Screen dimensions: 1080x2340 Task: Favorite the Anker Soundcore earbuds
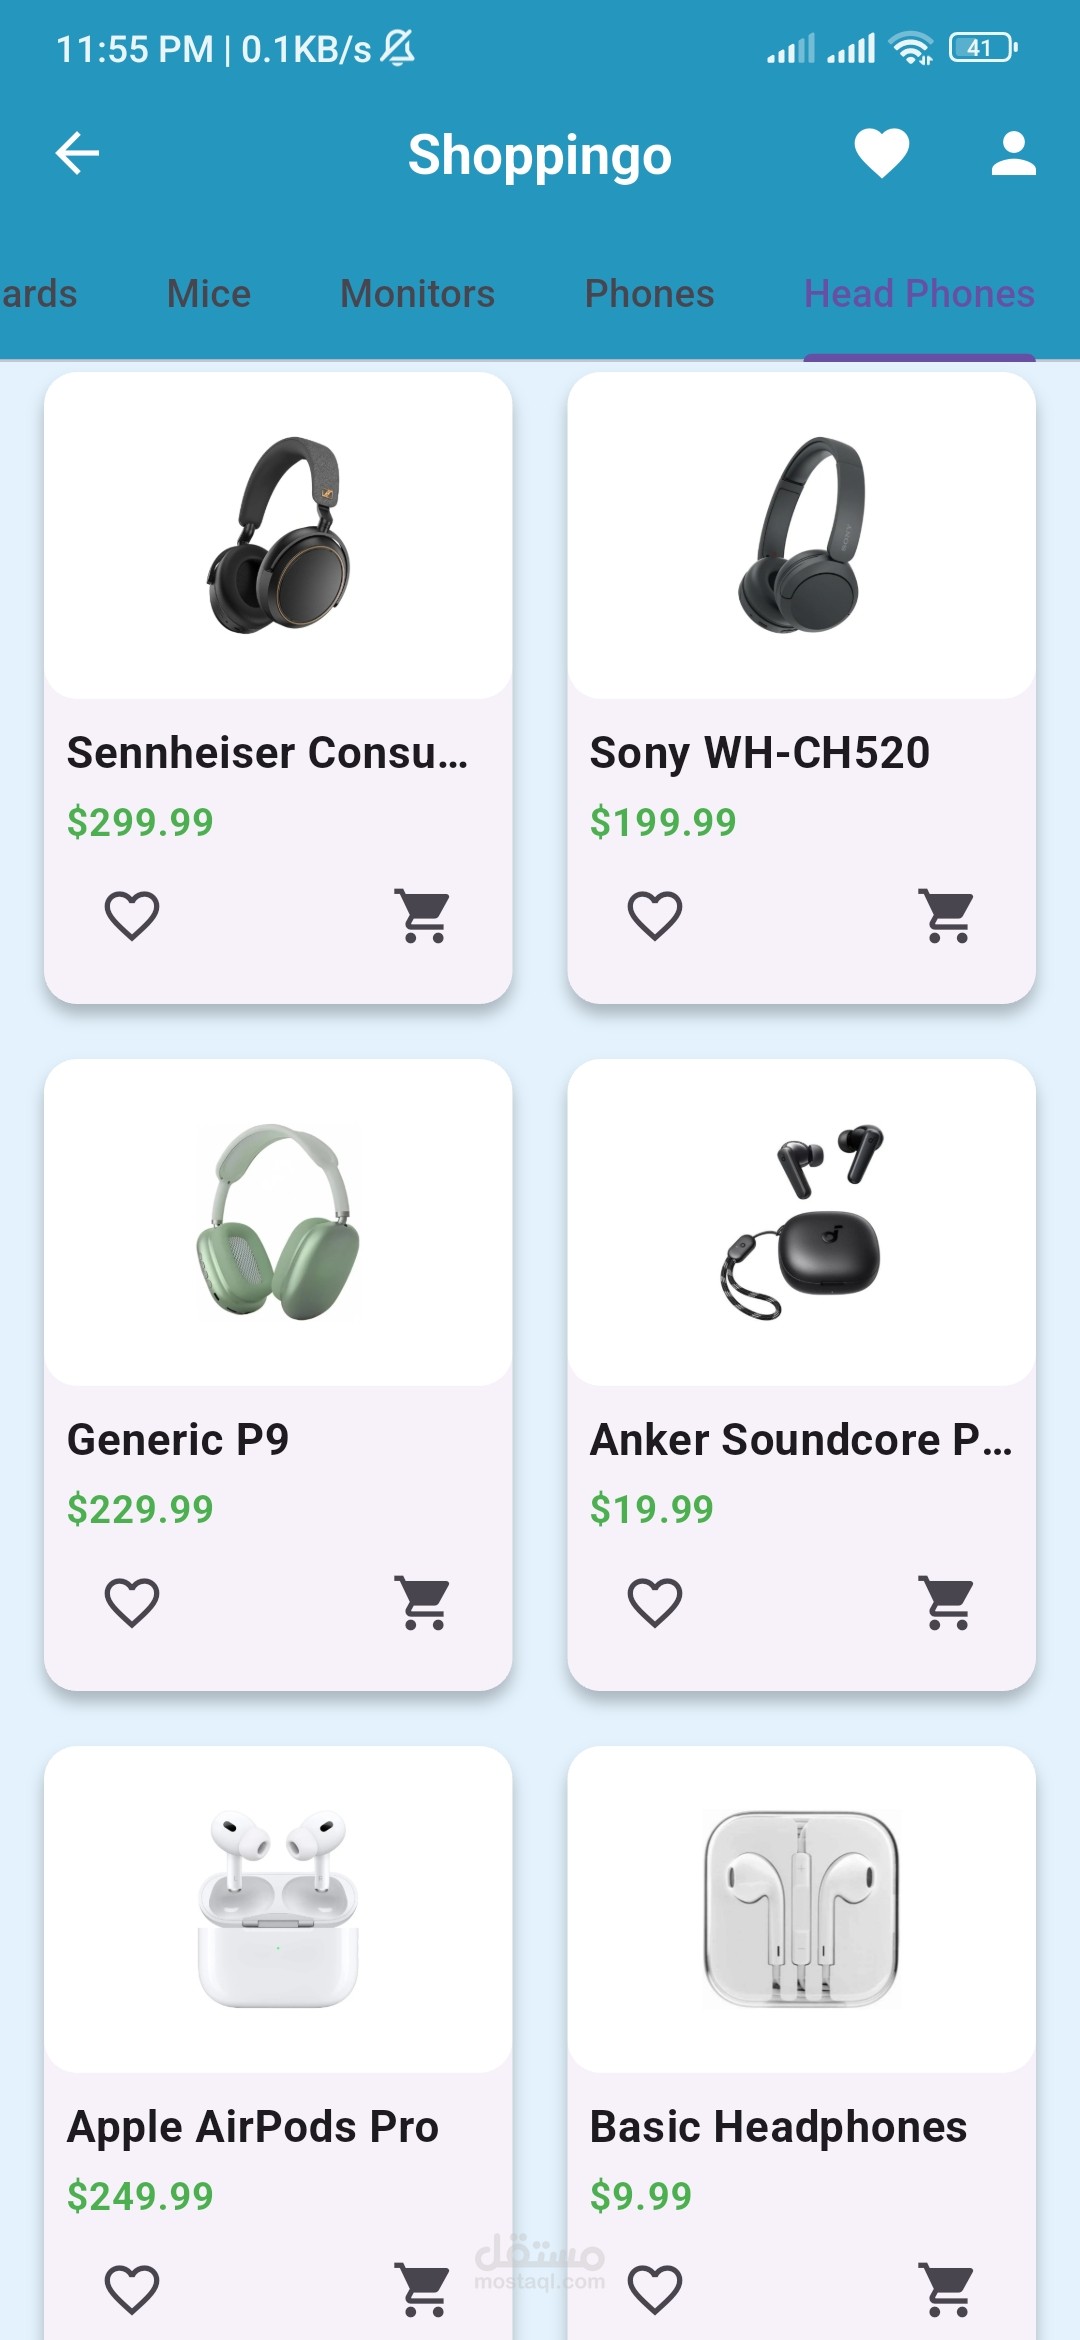pyautogui.click(x=655, y=1602)
